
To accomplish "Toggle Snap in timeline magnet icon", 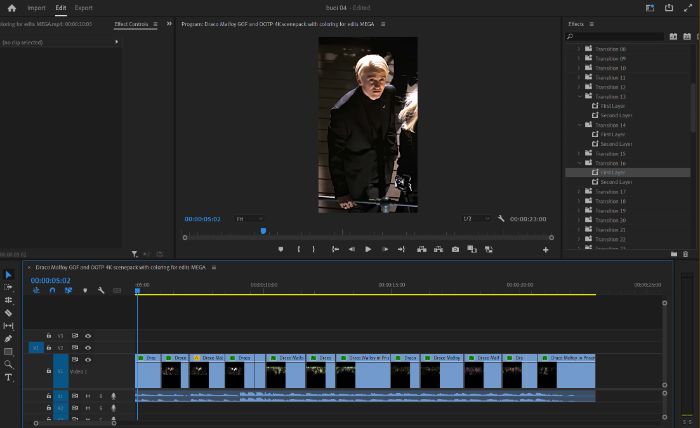I will (x=52, y=291).
